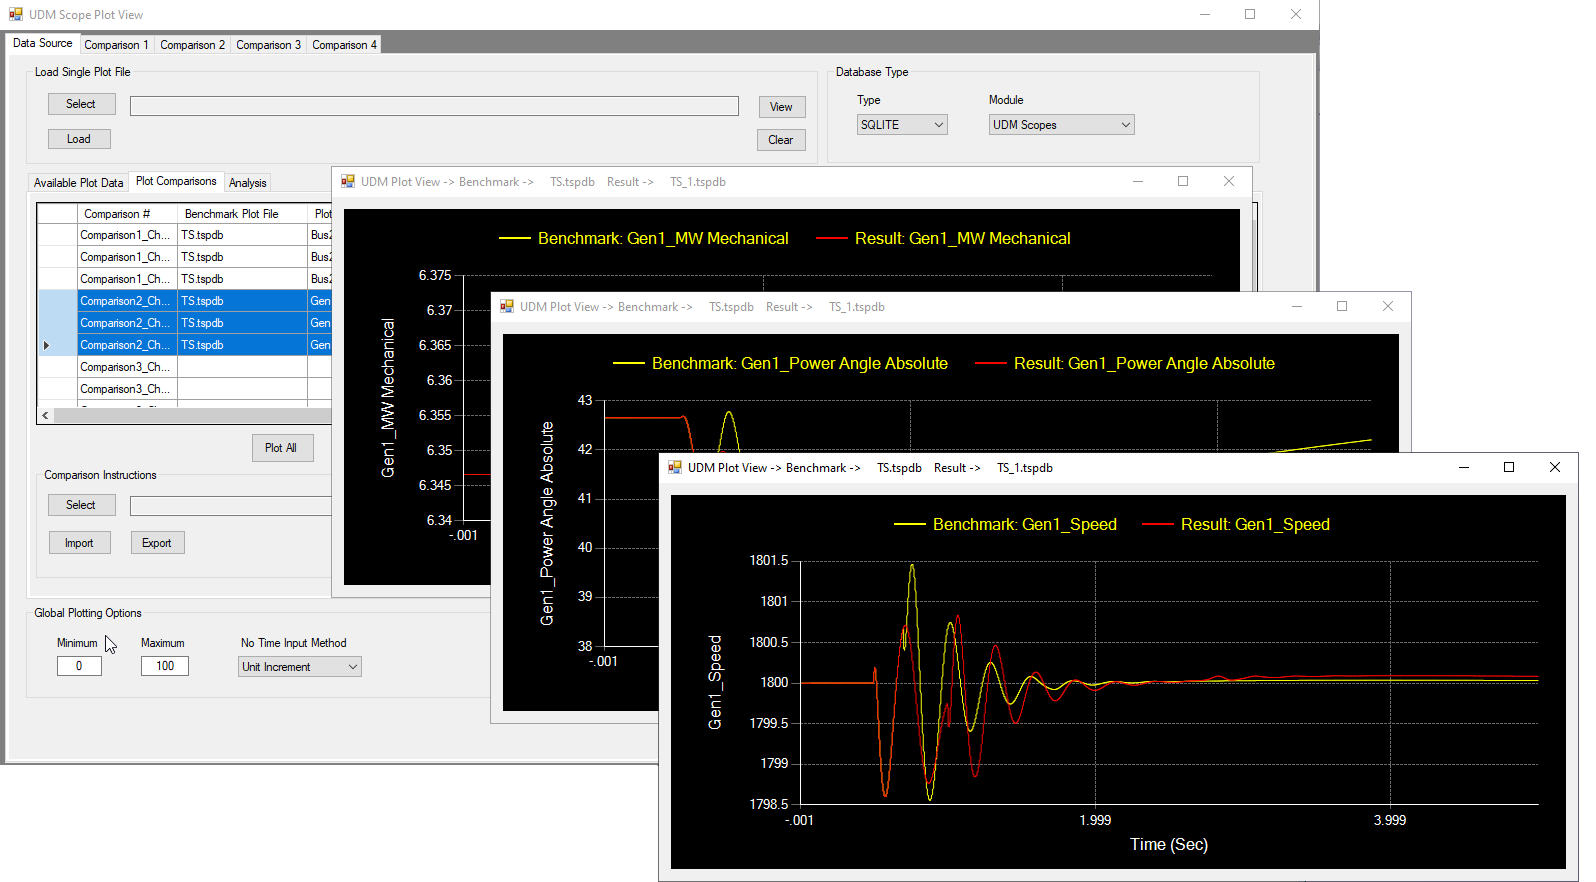Expand the No Time Input Method dropdown
This screenshot has width=1596, height=882.
click(300, 667)
